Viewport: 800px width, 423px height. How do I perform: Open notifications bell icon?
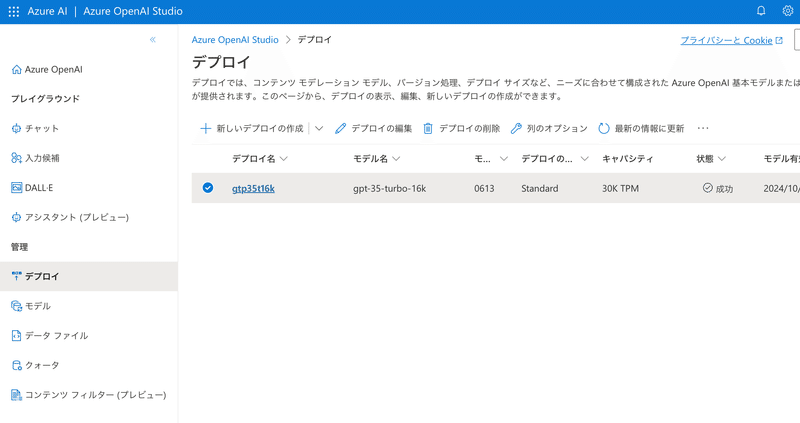761,11
